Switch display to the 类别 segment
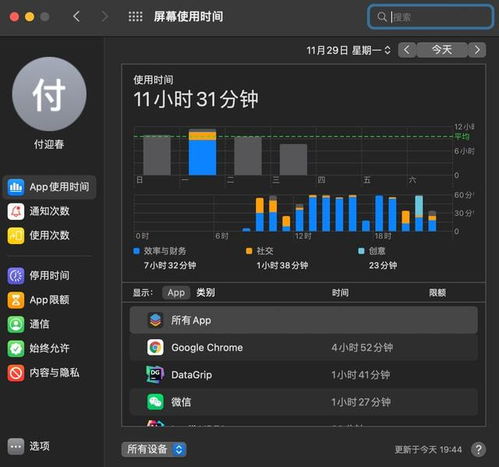 [x=206, y=293]
